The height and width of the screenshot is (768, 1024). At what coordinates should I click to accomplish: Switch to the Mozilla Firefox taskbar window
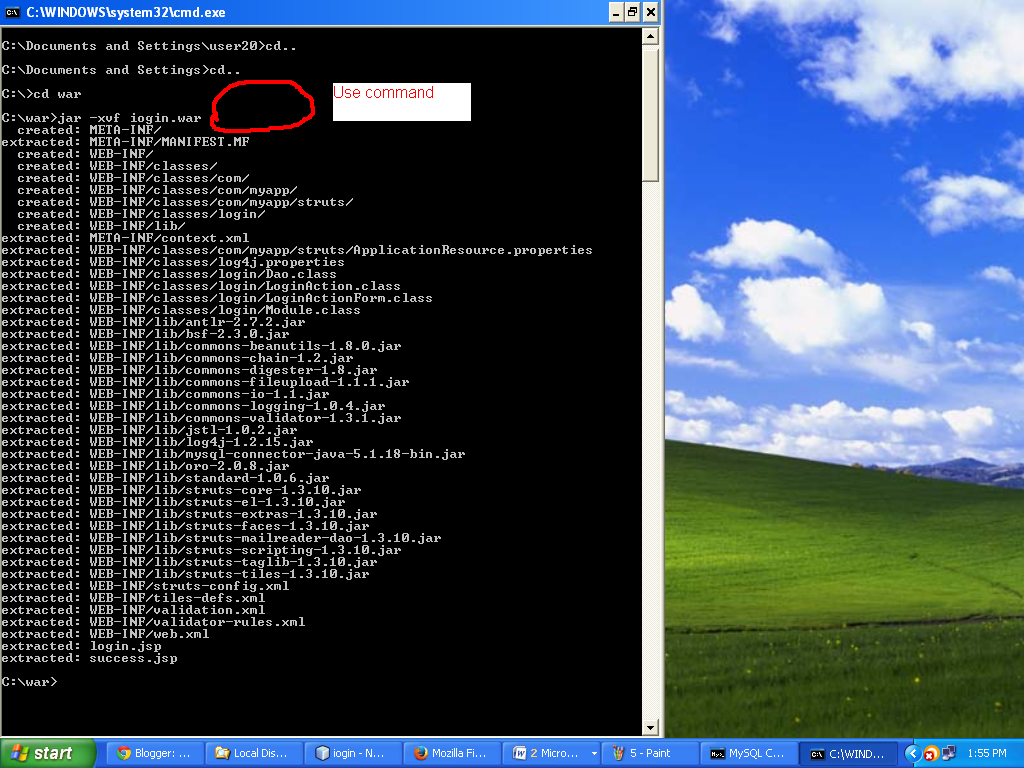pyautogui.click(x=452, y=753)
